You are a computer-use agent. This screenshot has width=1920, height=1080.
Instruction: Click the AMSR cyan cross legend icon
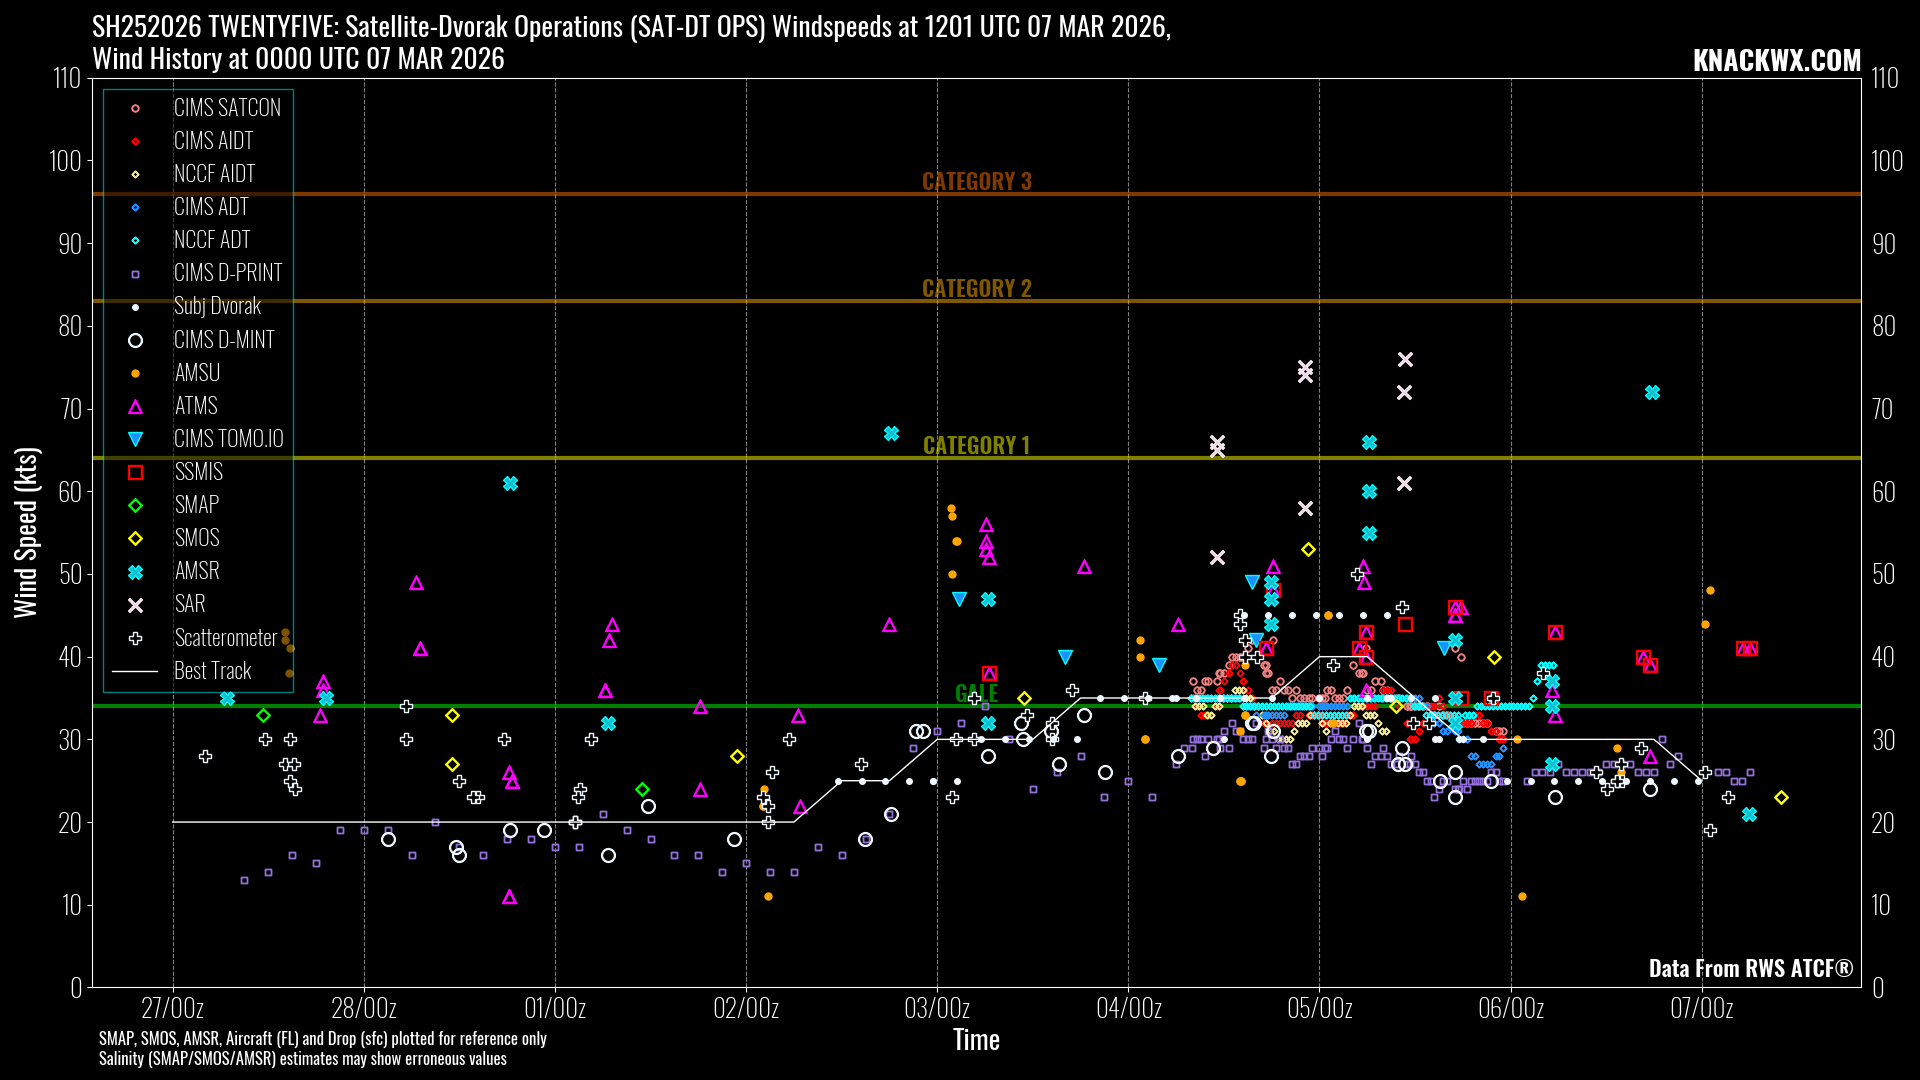(136, 572)
